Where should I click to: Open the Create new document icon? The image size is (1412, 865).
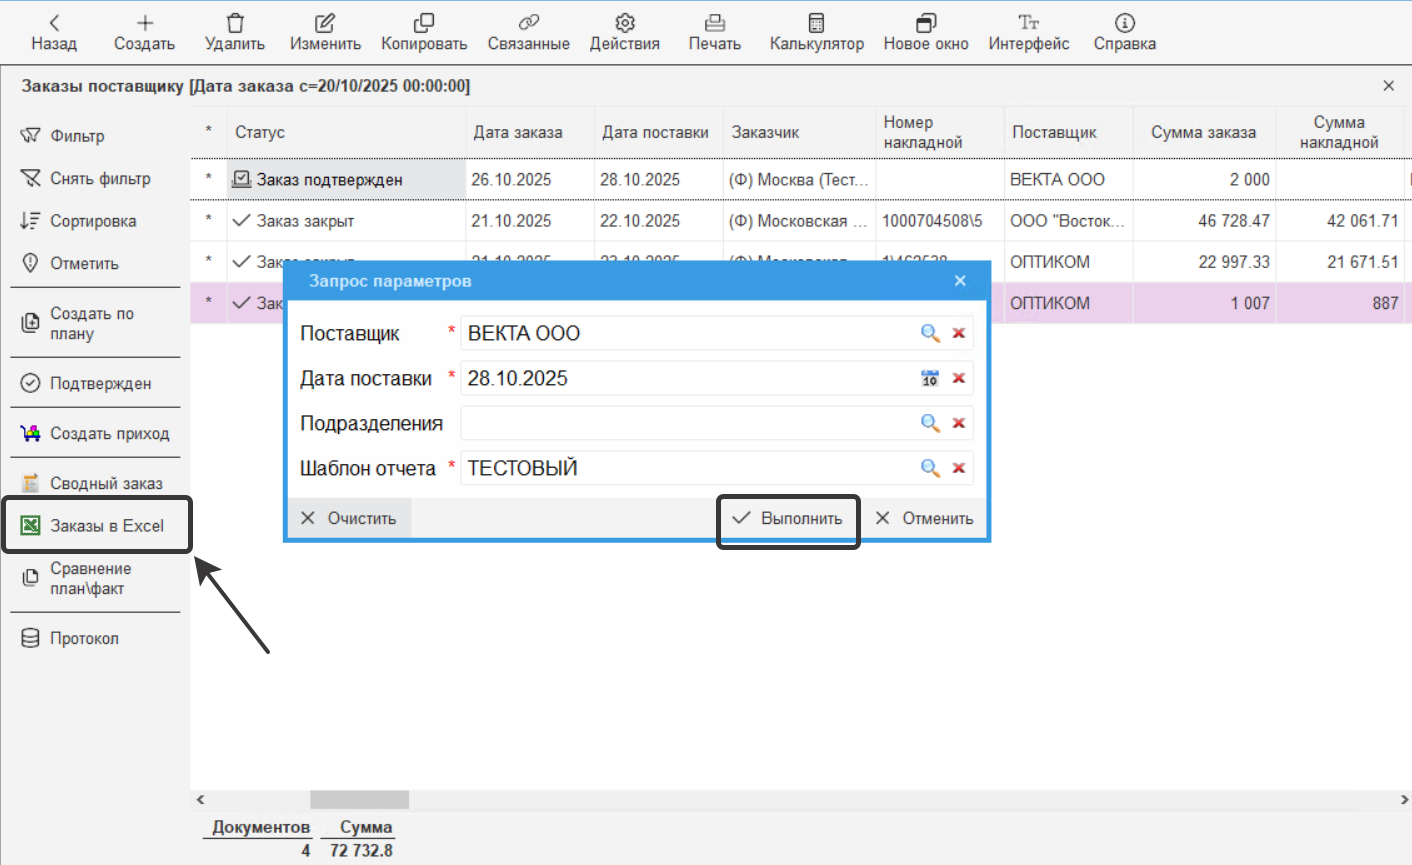tap(145, 23)
